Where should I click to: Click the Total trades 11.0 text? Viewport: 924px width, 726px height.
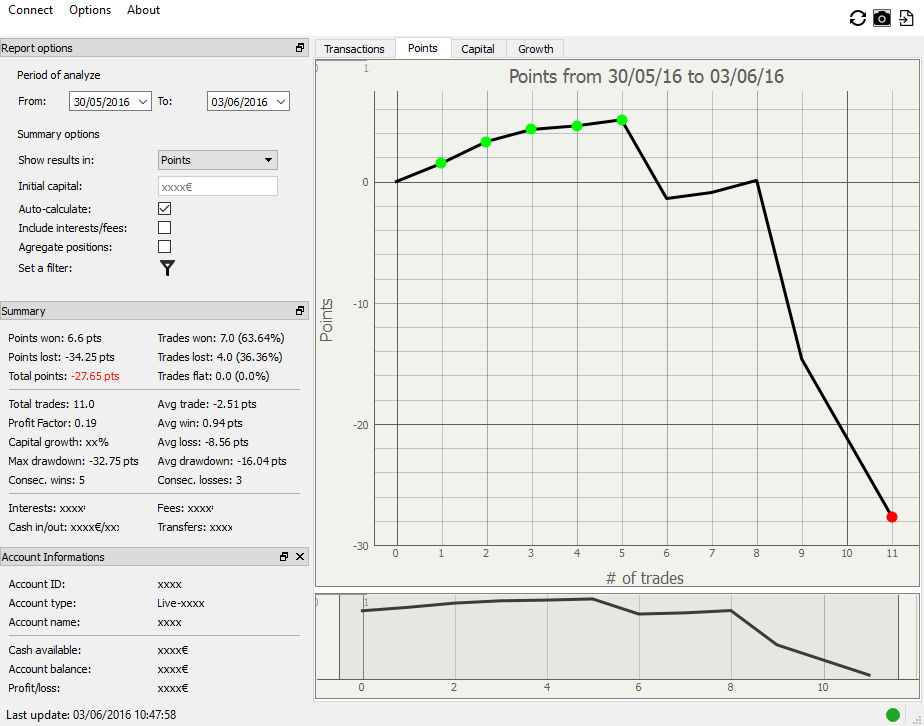tap(51, 404)
